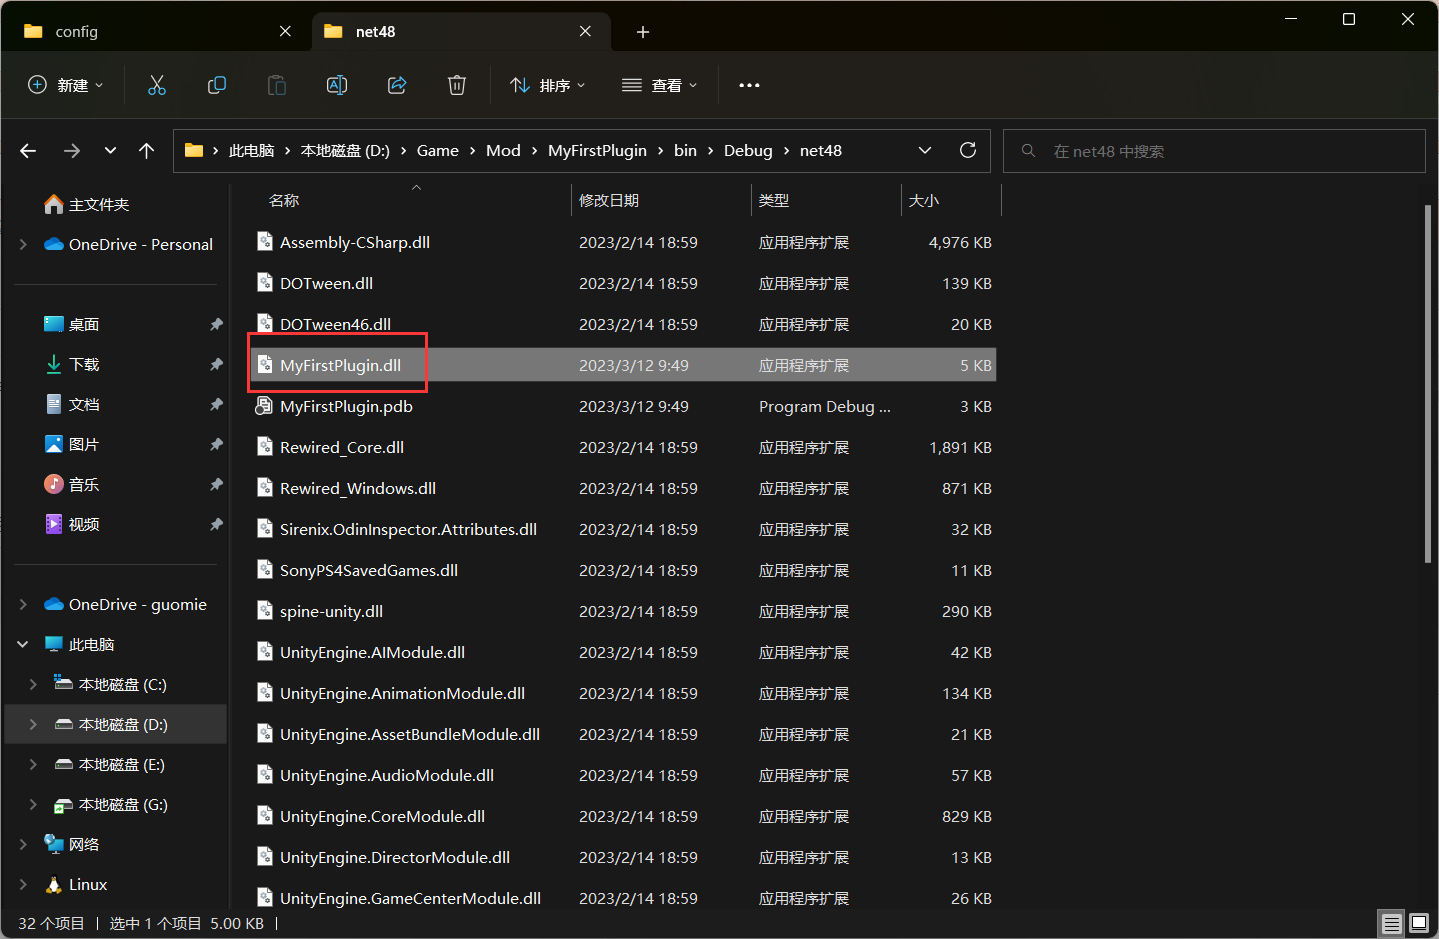Refresh the current folder view
This screenshot has height=939, width=1439.
click(967, 151)
